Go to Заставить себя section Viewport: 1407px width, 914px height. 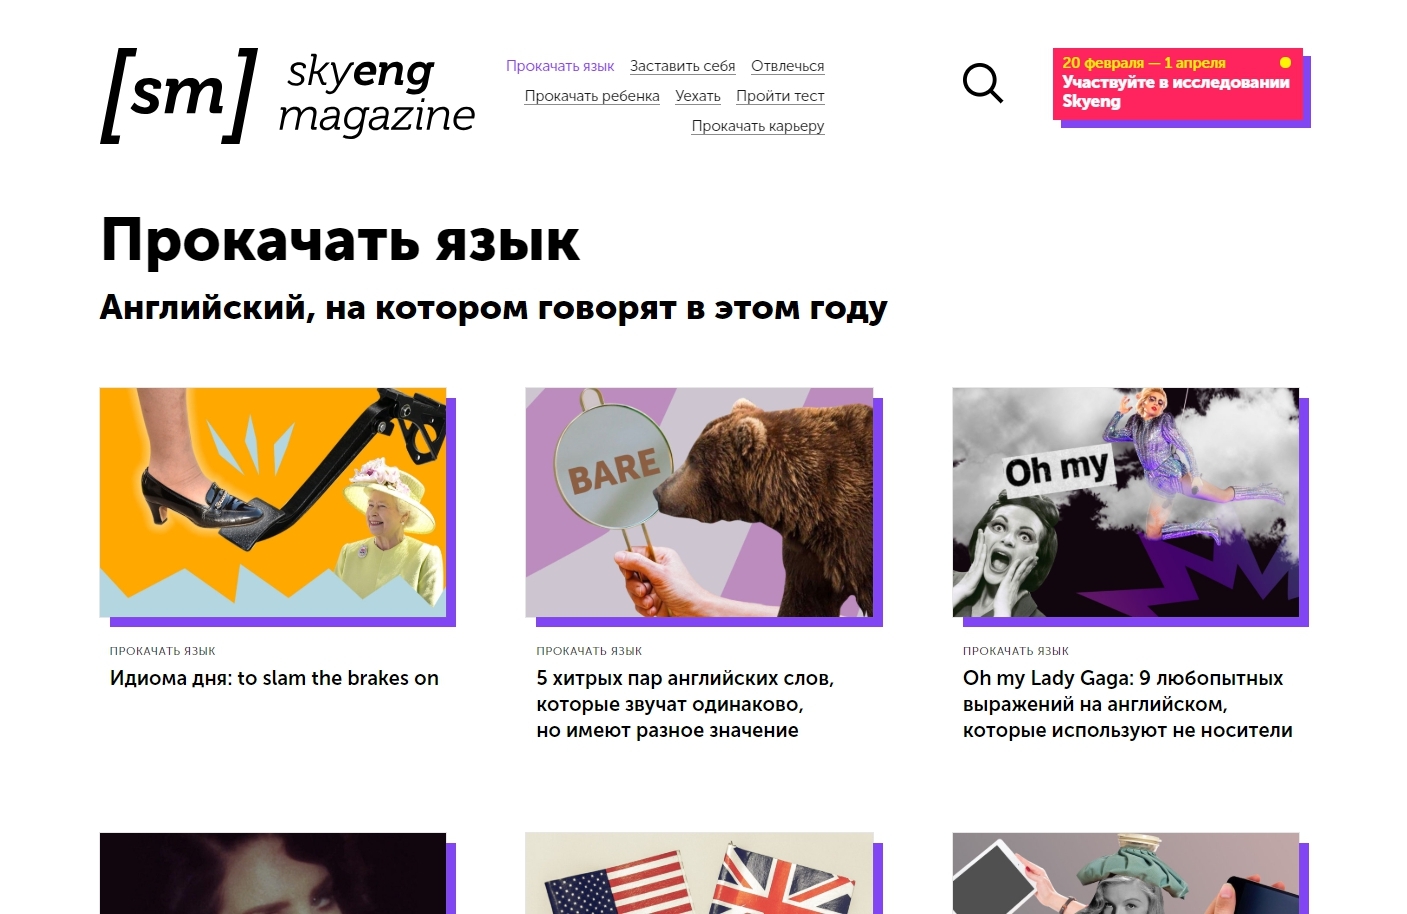682,66
